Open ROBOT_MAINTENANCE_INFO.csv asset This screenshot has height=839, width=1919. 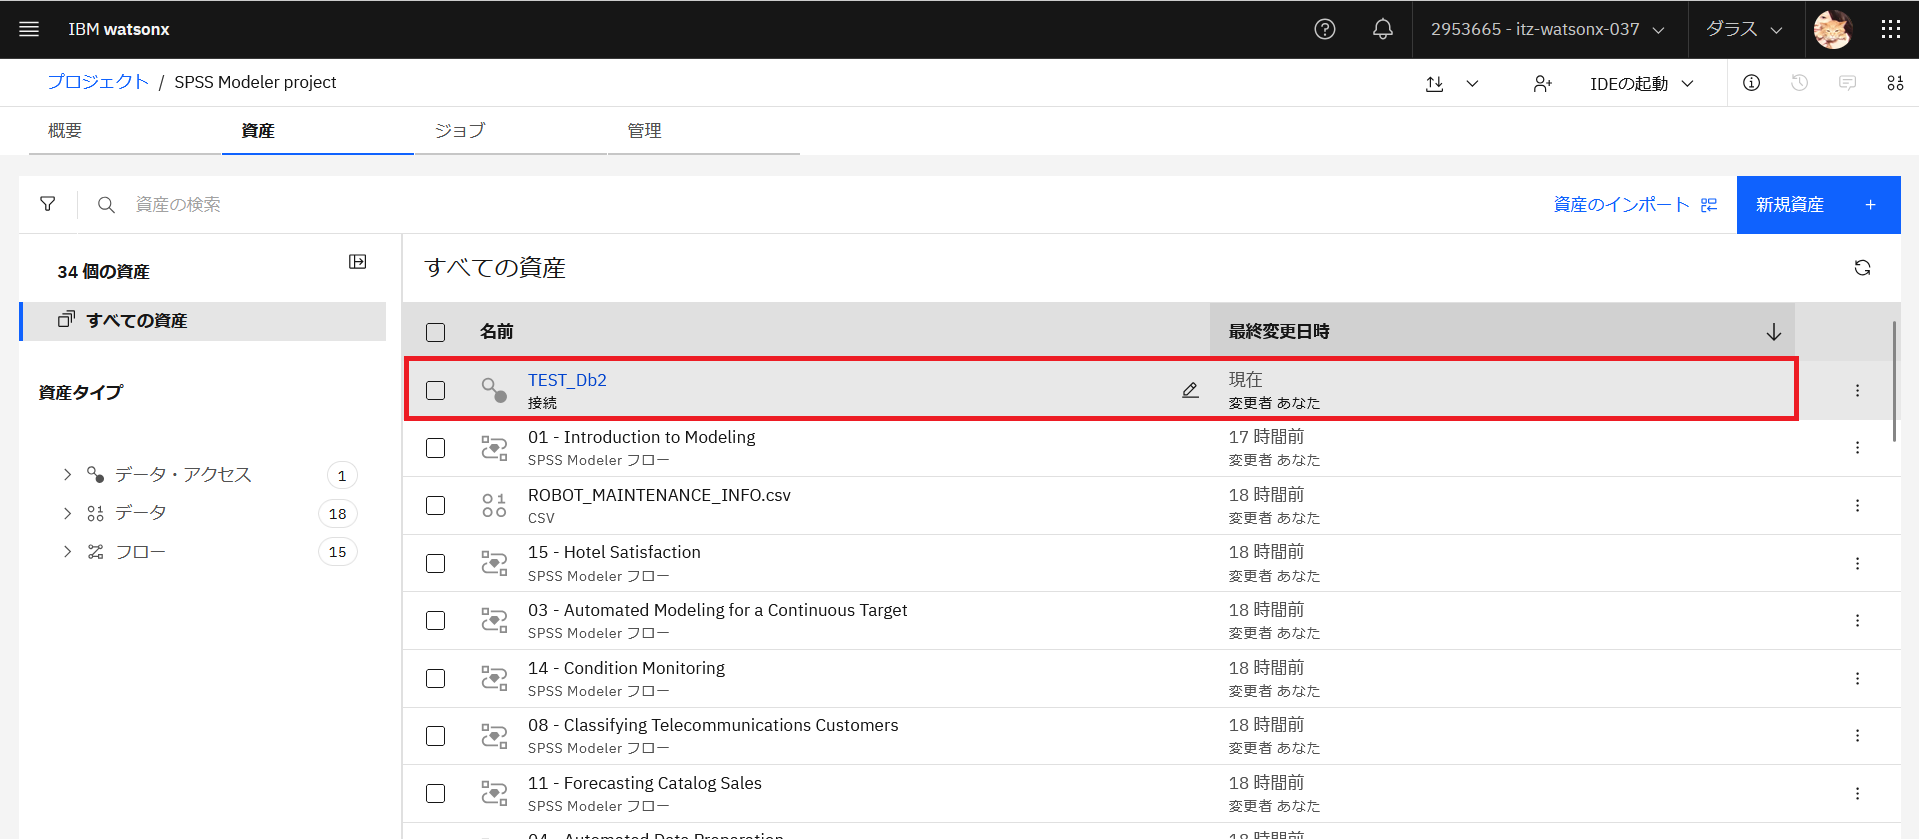click(659, 495)
